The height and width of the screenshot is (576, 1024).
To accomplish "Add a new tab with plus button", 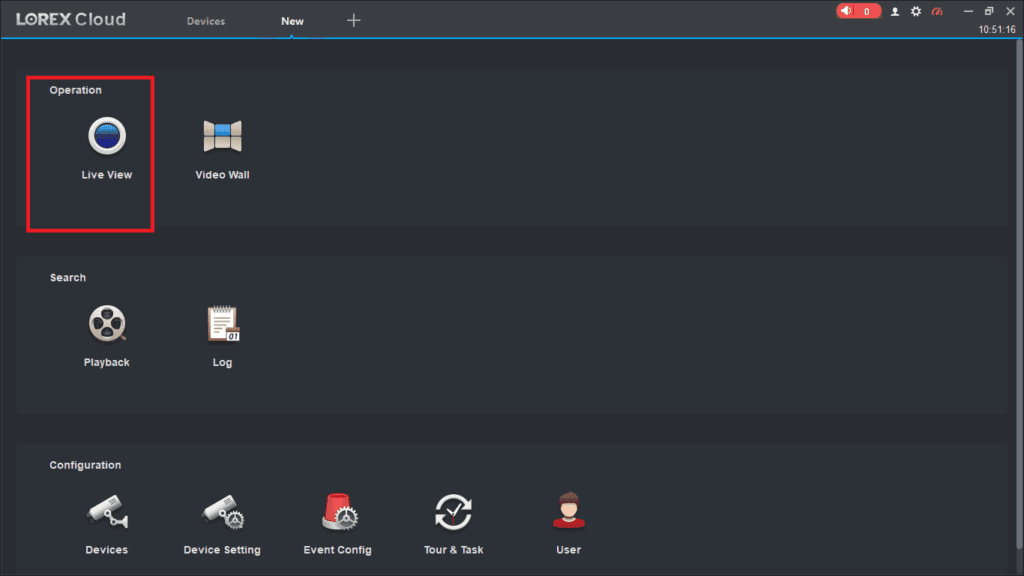I will pos(353,20).
